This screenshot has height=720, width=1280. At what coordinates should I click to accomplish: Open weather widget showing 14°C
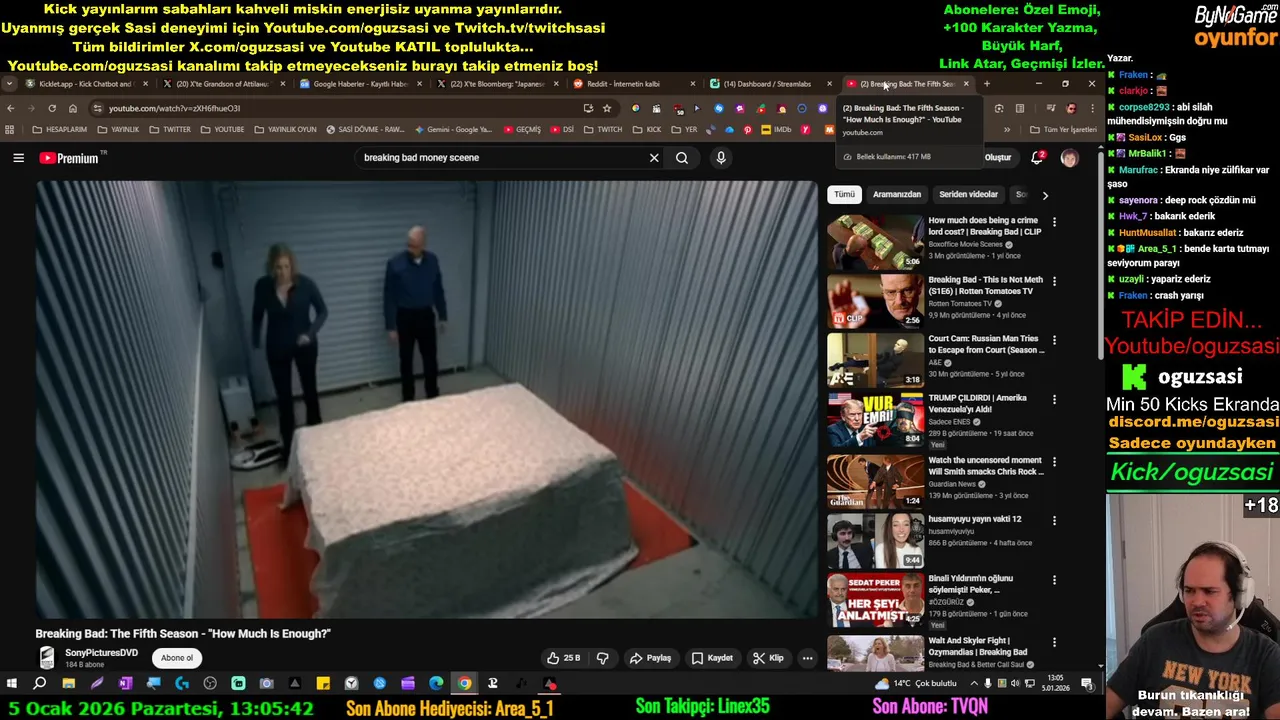click(x=915, y=684)
